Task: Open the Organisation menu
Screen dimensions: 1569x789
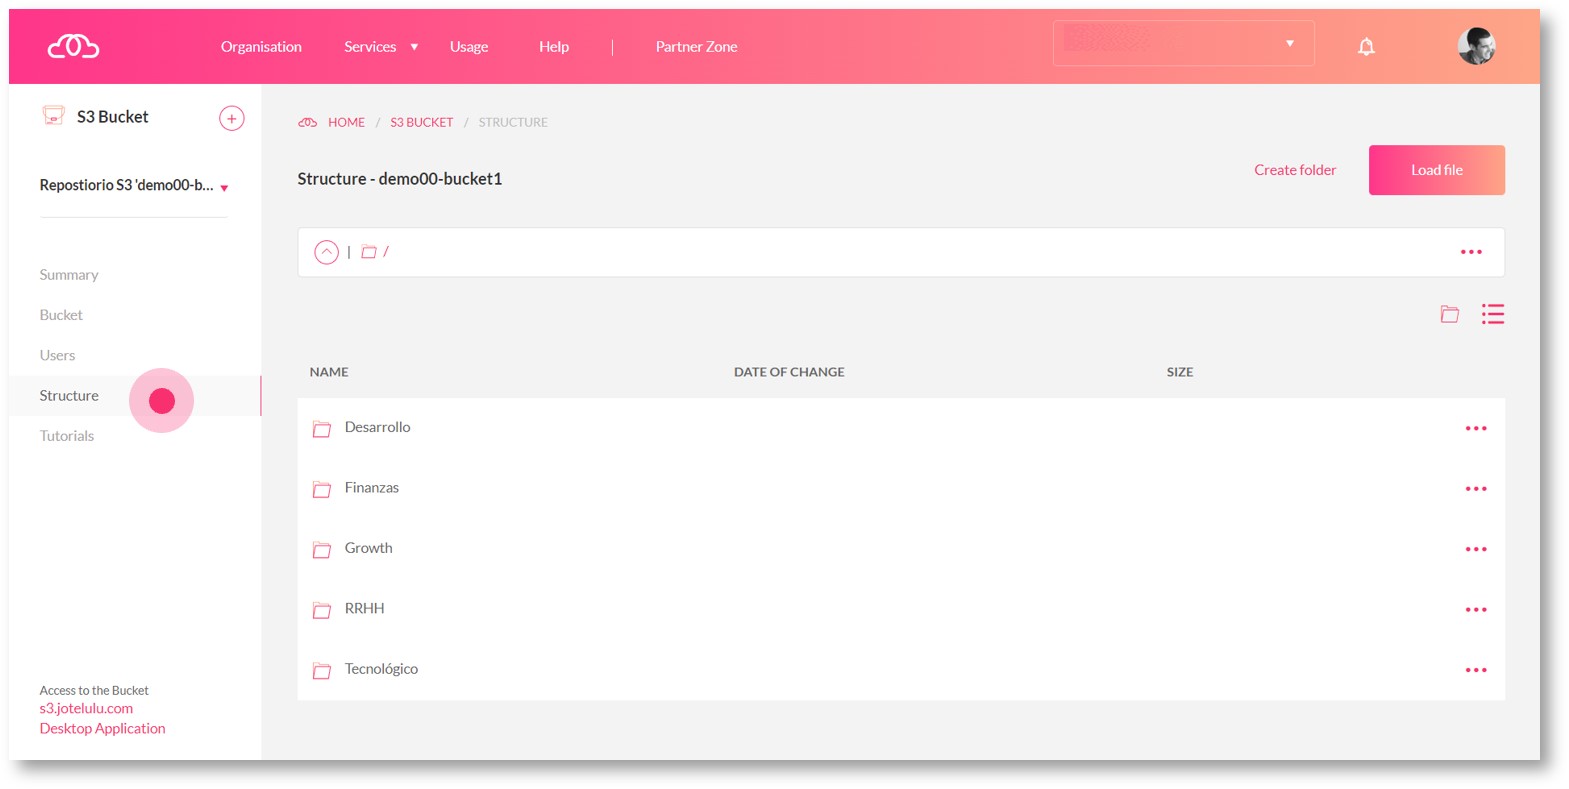Action: (261, 47)
